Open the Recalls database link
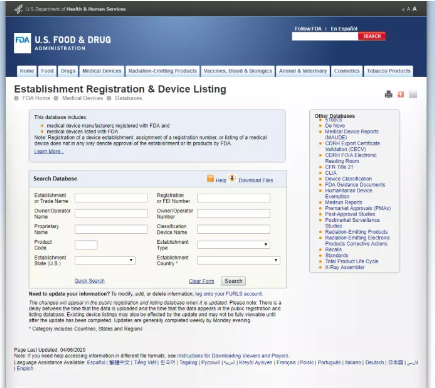 click(333, 249)
